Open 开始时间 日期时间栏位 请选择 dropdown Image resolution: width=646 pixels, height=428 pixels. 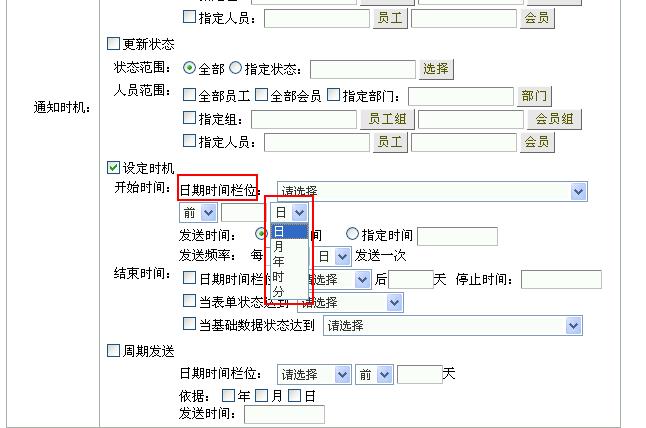coord(432,191)
